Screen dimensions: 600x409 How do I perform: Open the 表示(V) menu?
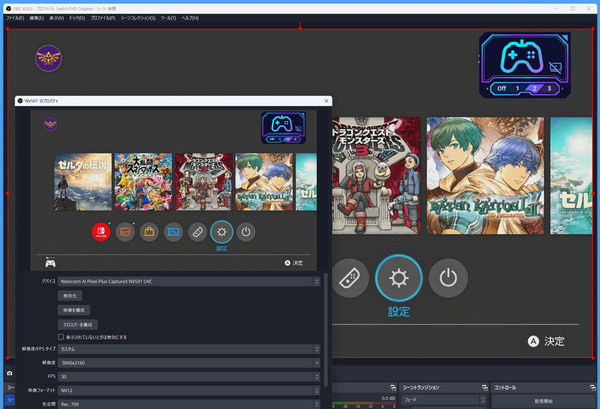(57, 18)
